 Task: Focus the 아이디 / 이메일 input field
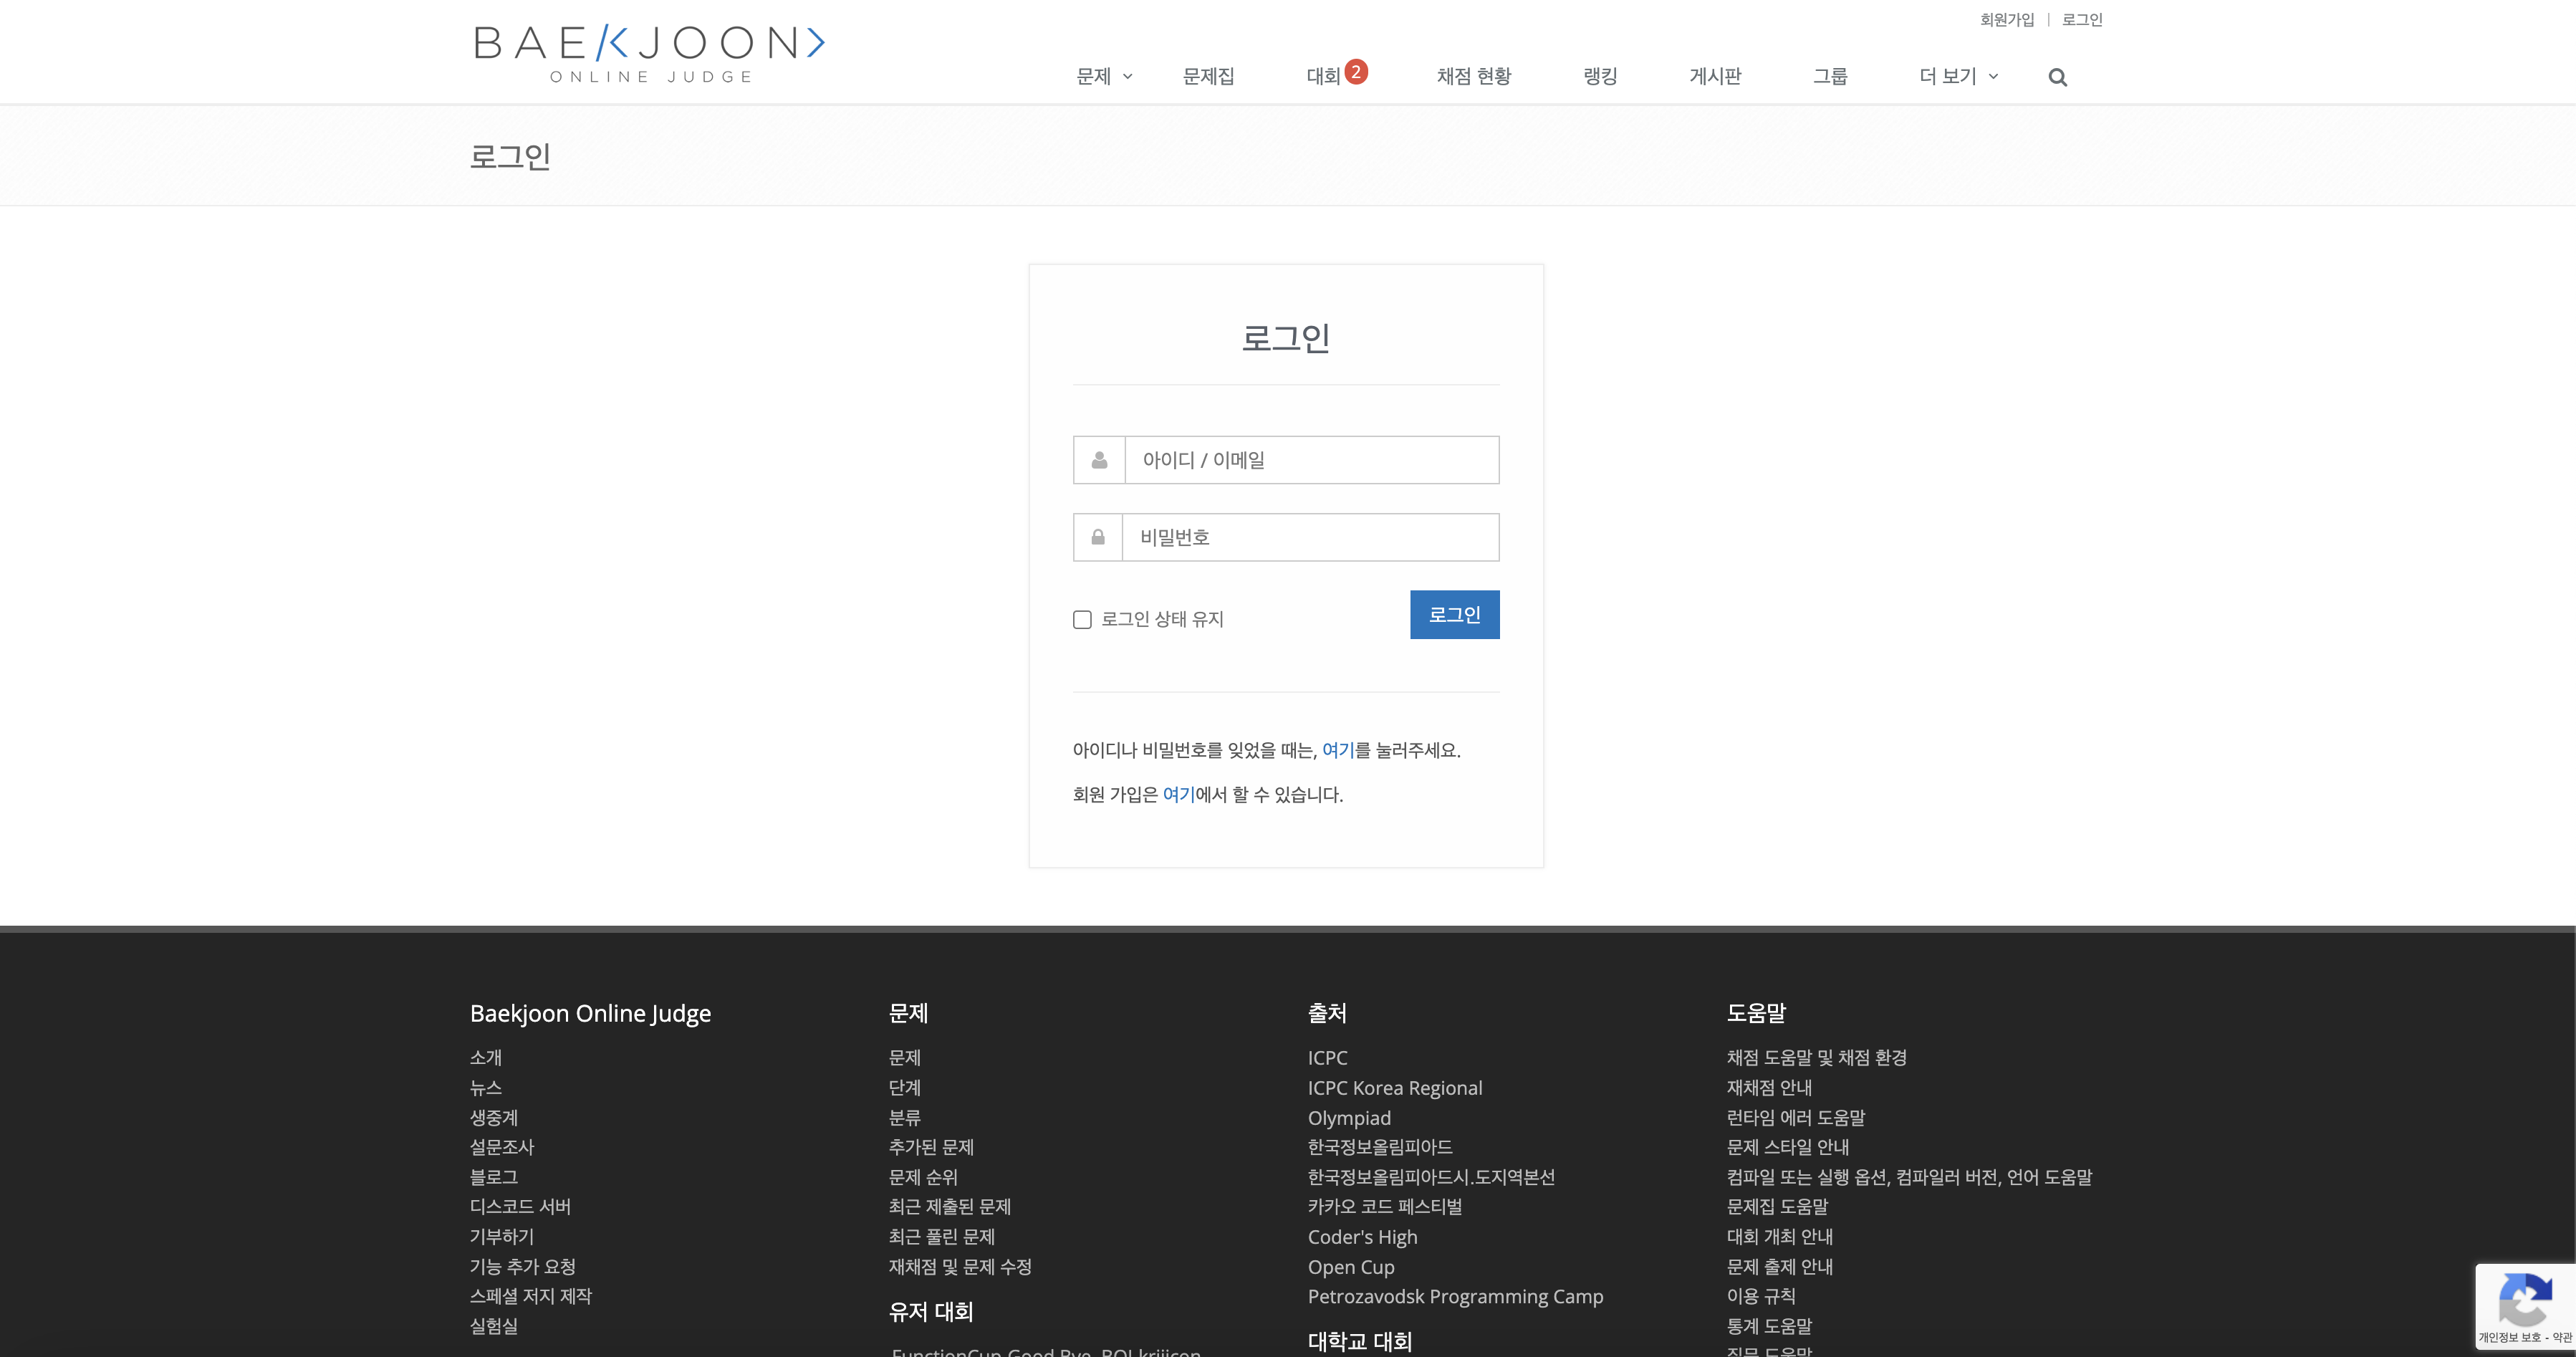click(1311, 460)
